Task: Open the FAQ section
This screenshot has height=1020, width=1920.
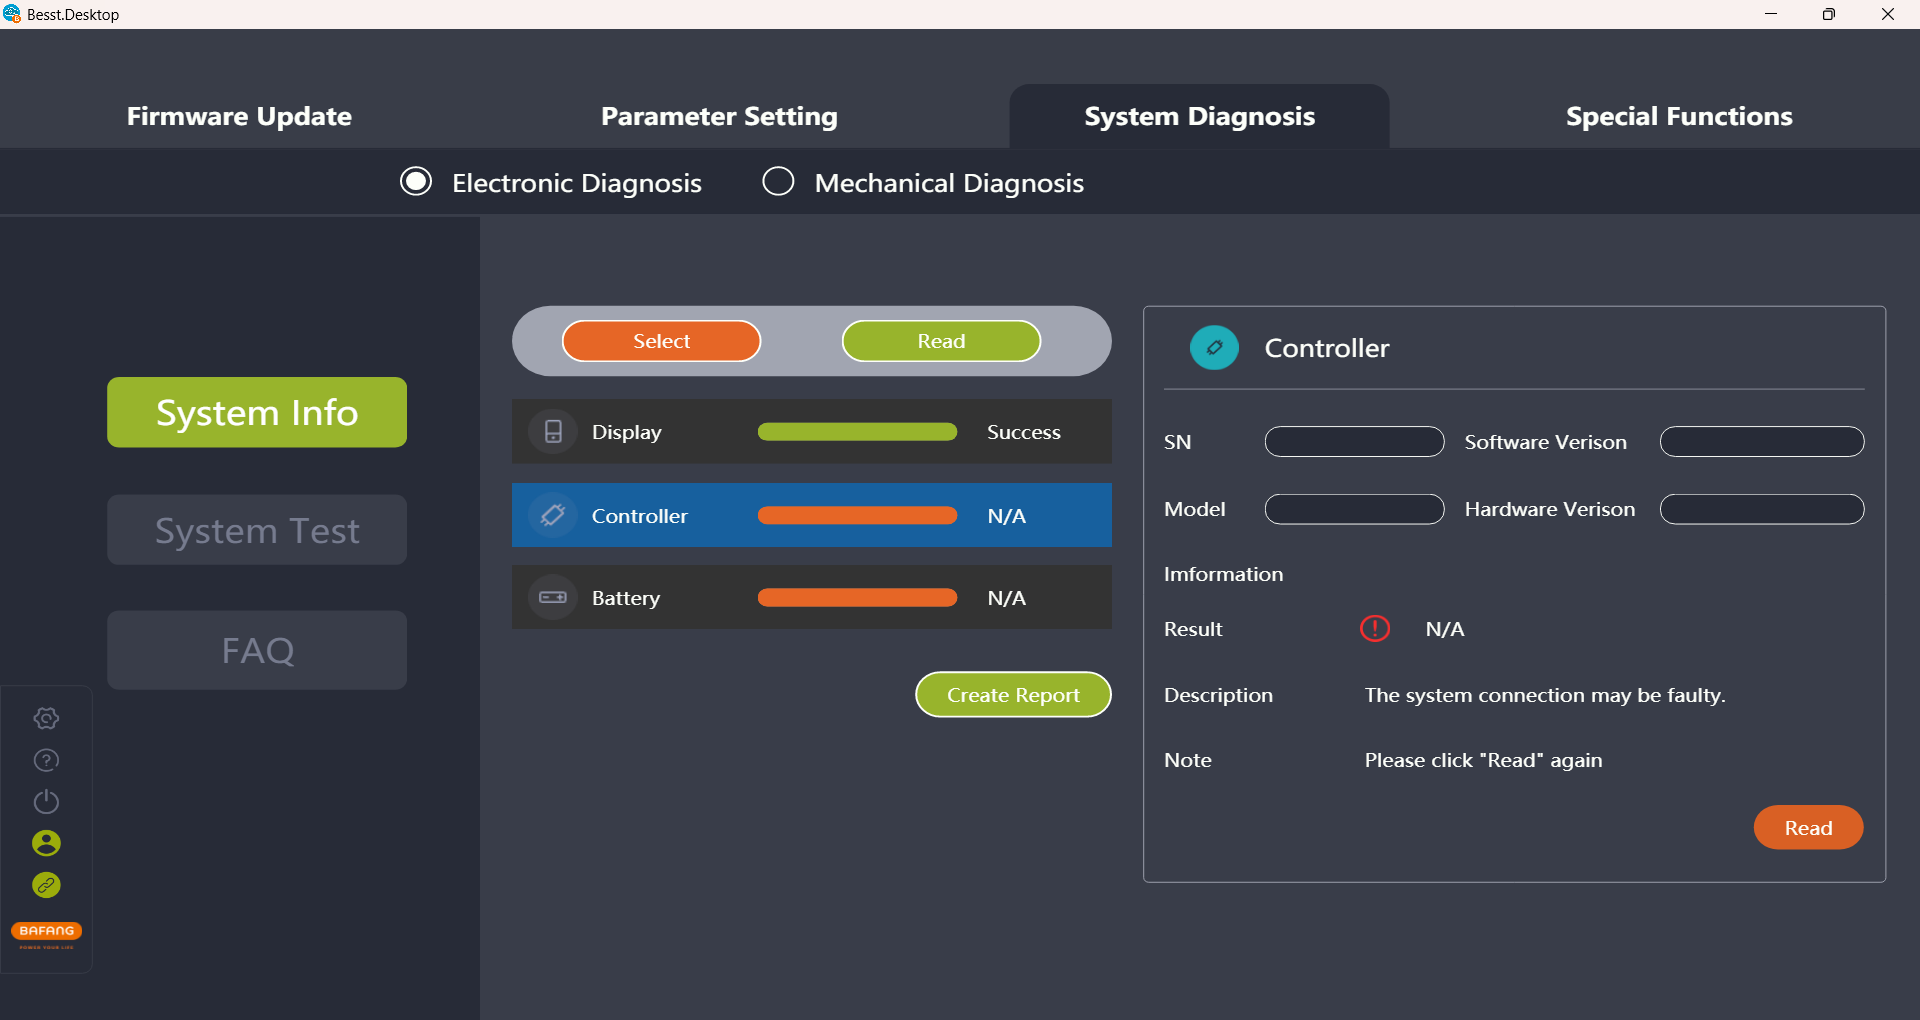Action: click(257, 650)
